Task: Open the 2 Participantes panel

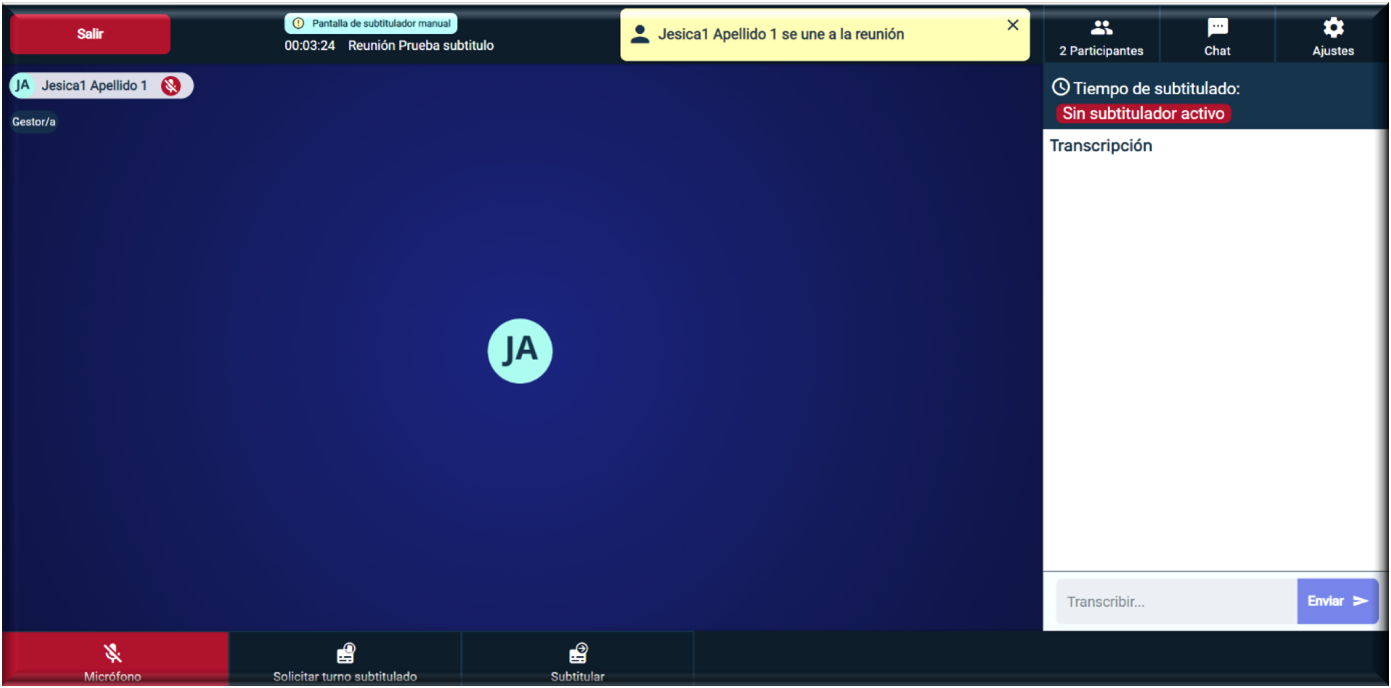Action: pyautogui.click(x=1101, y=36)
